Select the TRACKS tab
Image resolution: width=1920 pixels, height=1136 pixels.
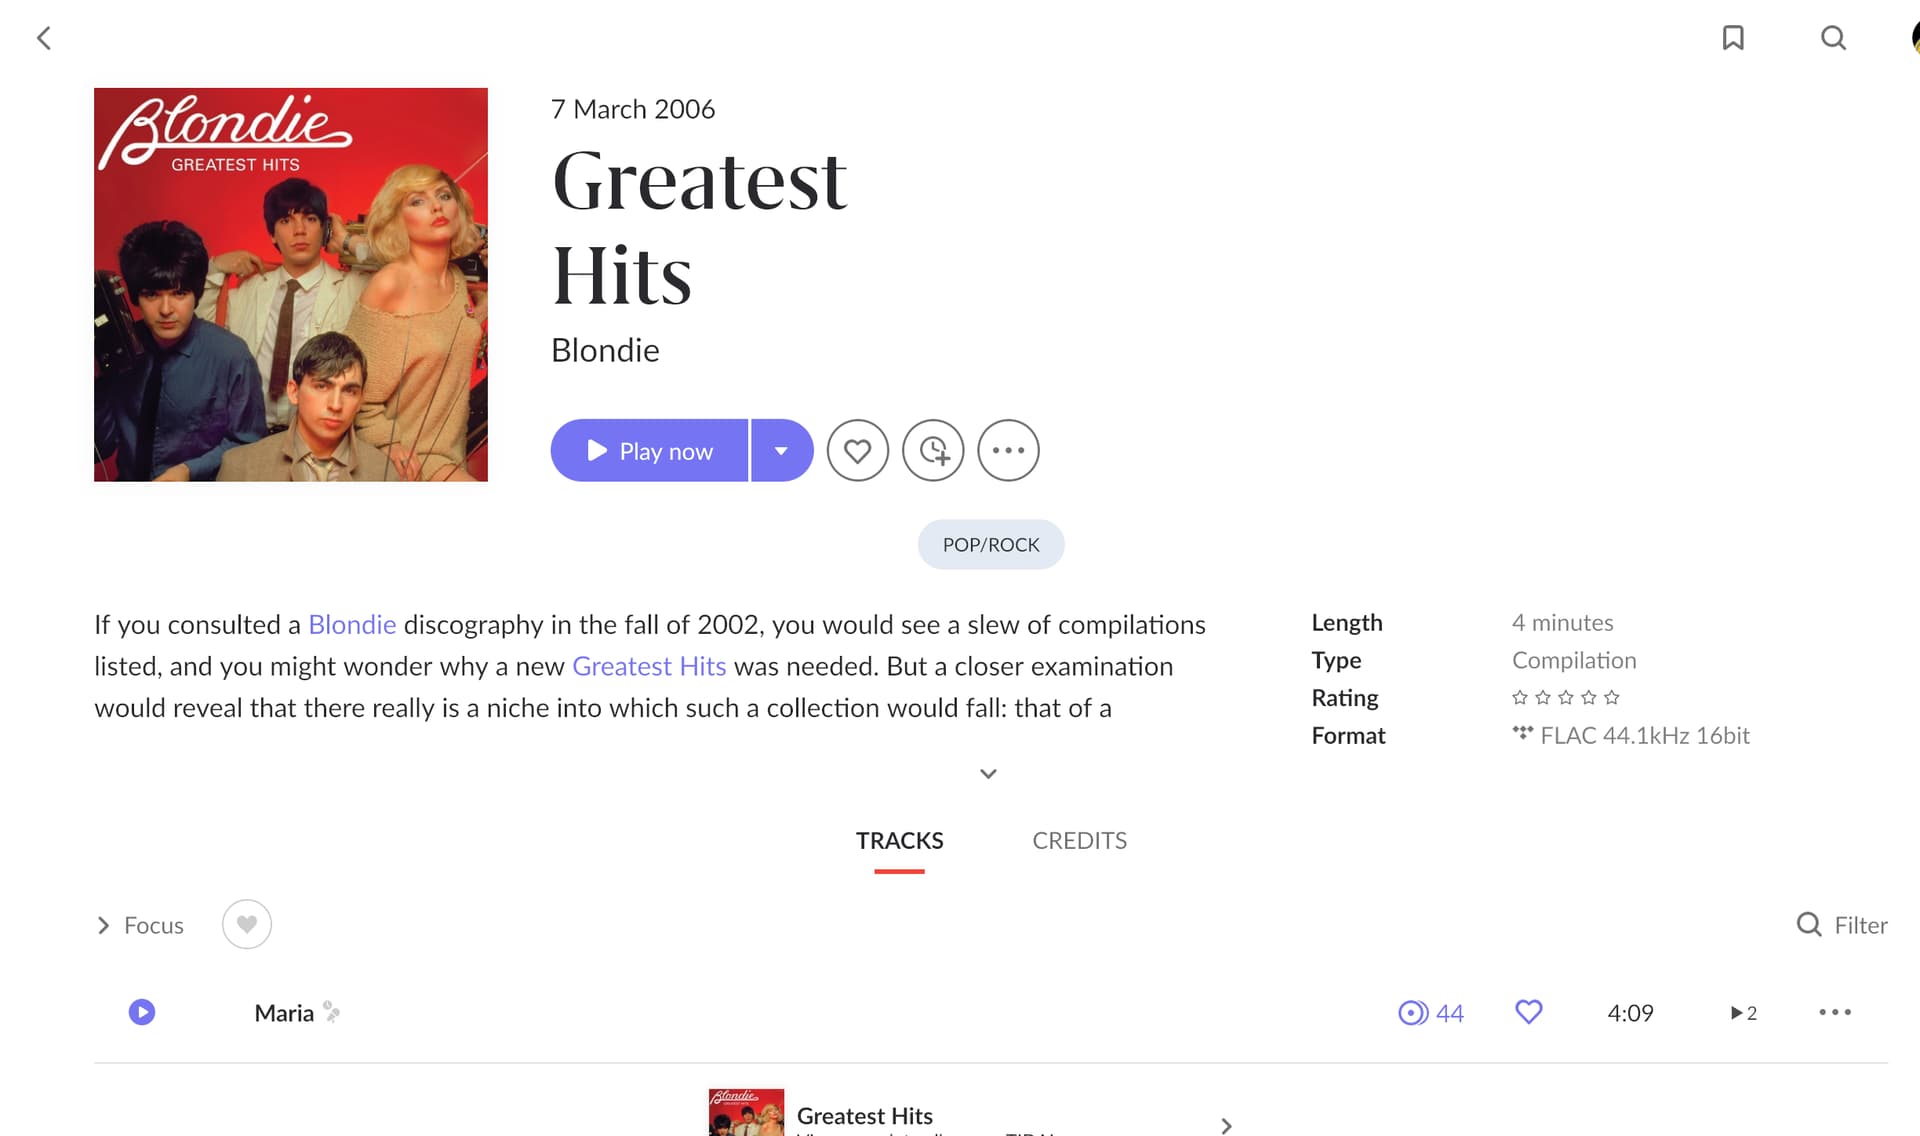coord(899,840)
